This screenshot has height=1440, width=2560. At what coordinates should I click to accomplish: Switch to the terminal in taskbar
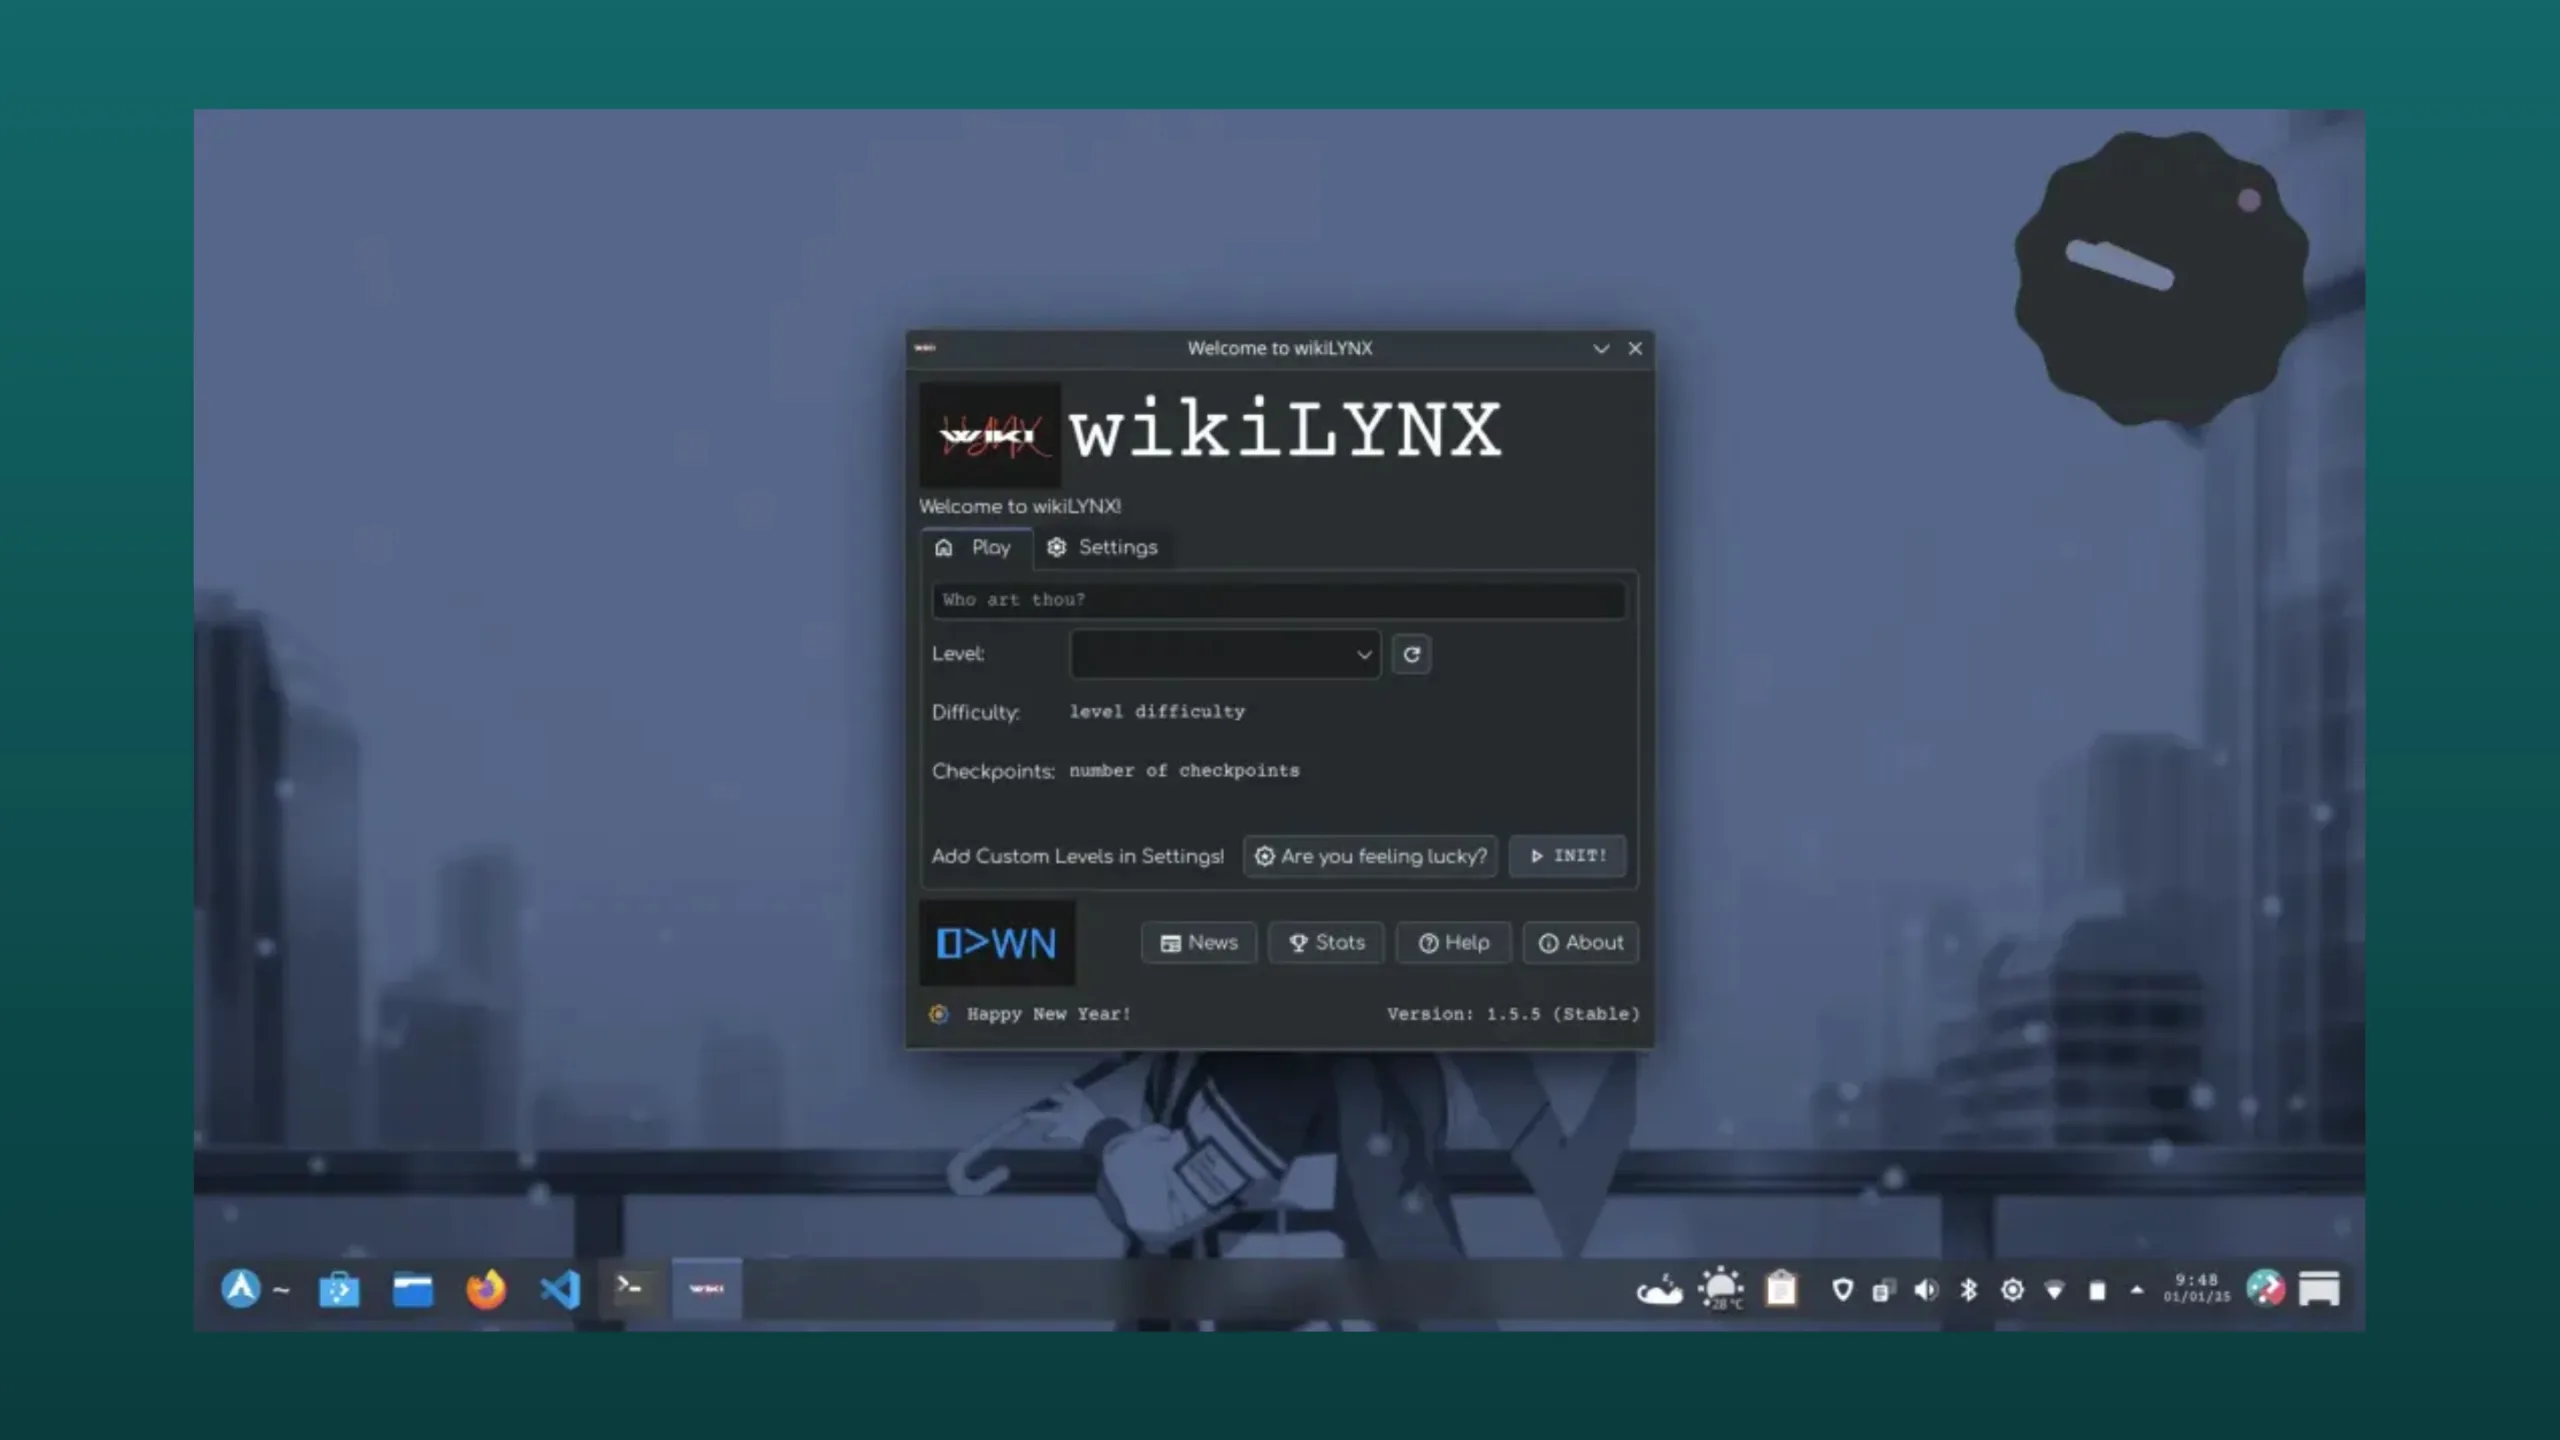point(632,1289)
